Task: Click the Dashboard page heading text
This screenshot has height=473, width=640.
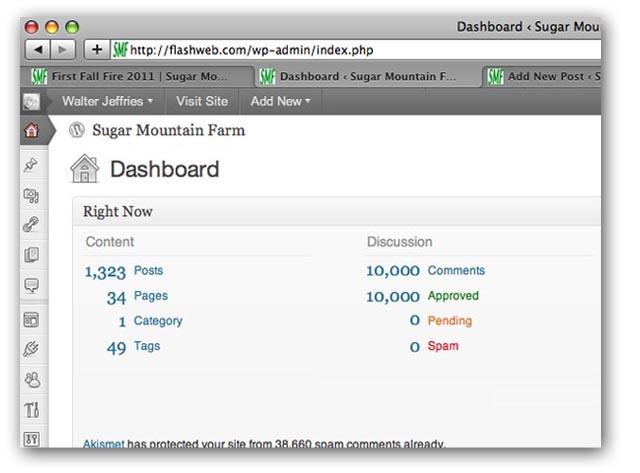Action: pos(164,169)
